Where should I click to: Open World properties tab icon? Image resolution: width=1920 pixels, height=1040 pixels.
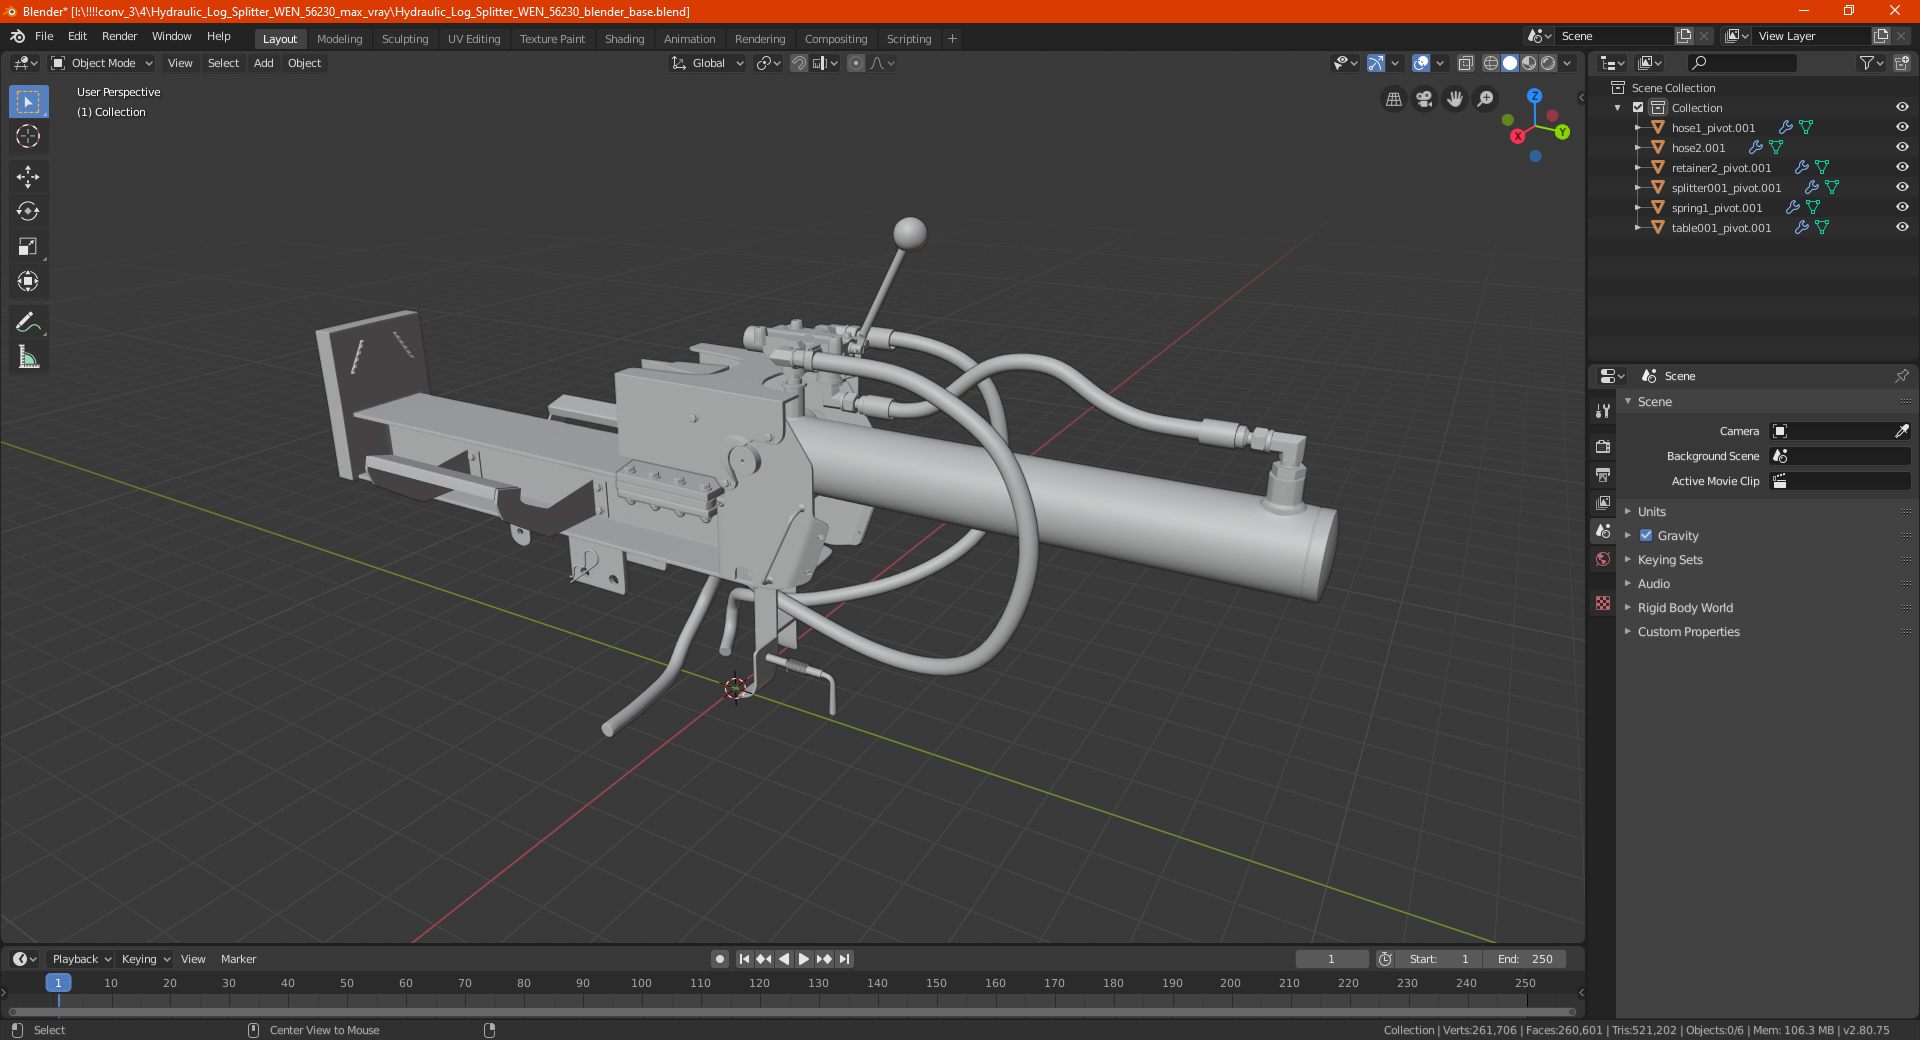[x=1603, y=559]
